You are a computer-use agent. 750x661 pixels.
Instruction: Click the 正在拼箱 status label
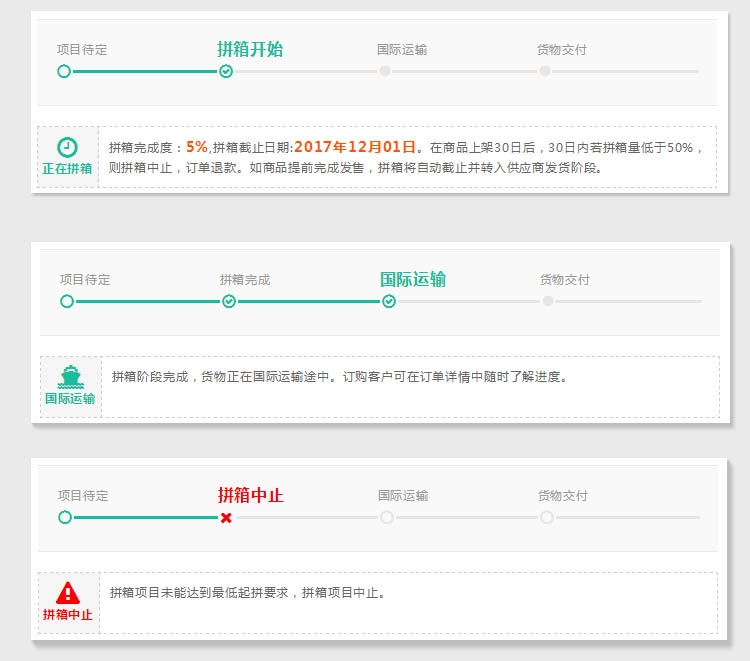(x=67, y=169)
